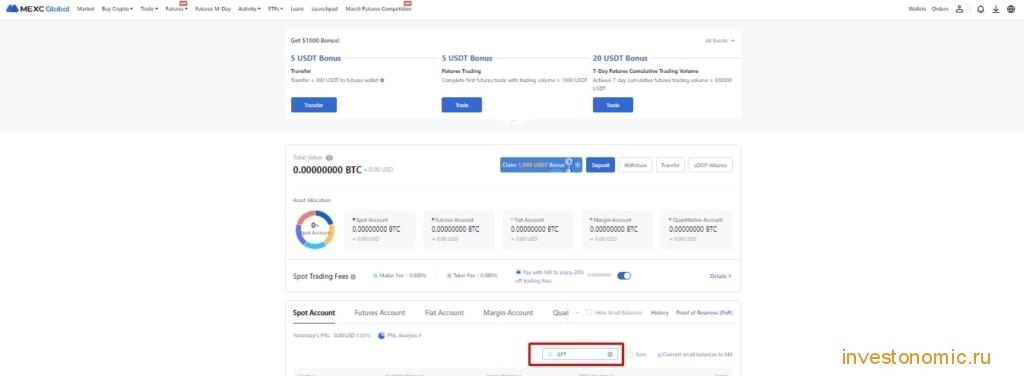
Task: Click the white Transfer button
Action: 670,165
